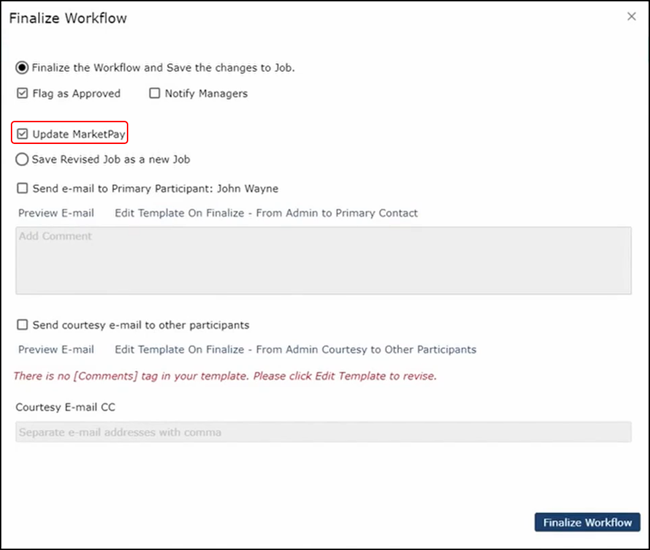650x550 pixels.
Task: Enable the Notify Managers checkbox
Action: click(x=155, y=94)
